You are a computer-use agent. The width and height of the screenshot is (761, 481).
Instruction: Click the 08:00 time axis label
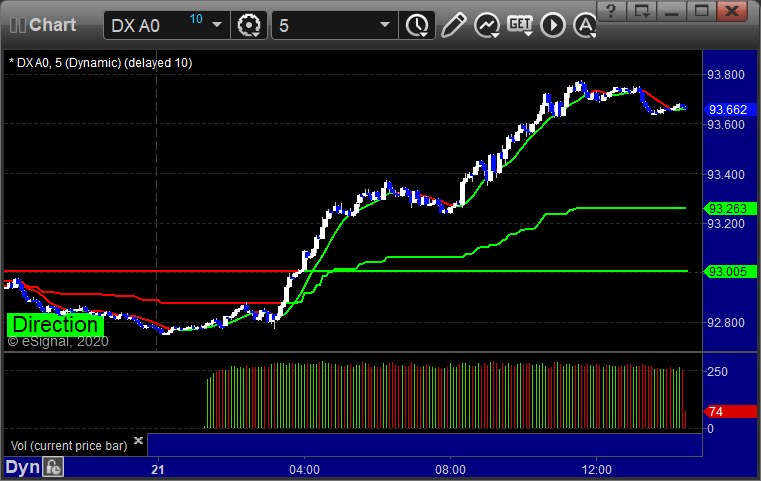(450, 470)
